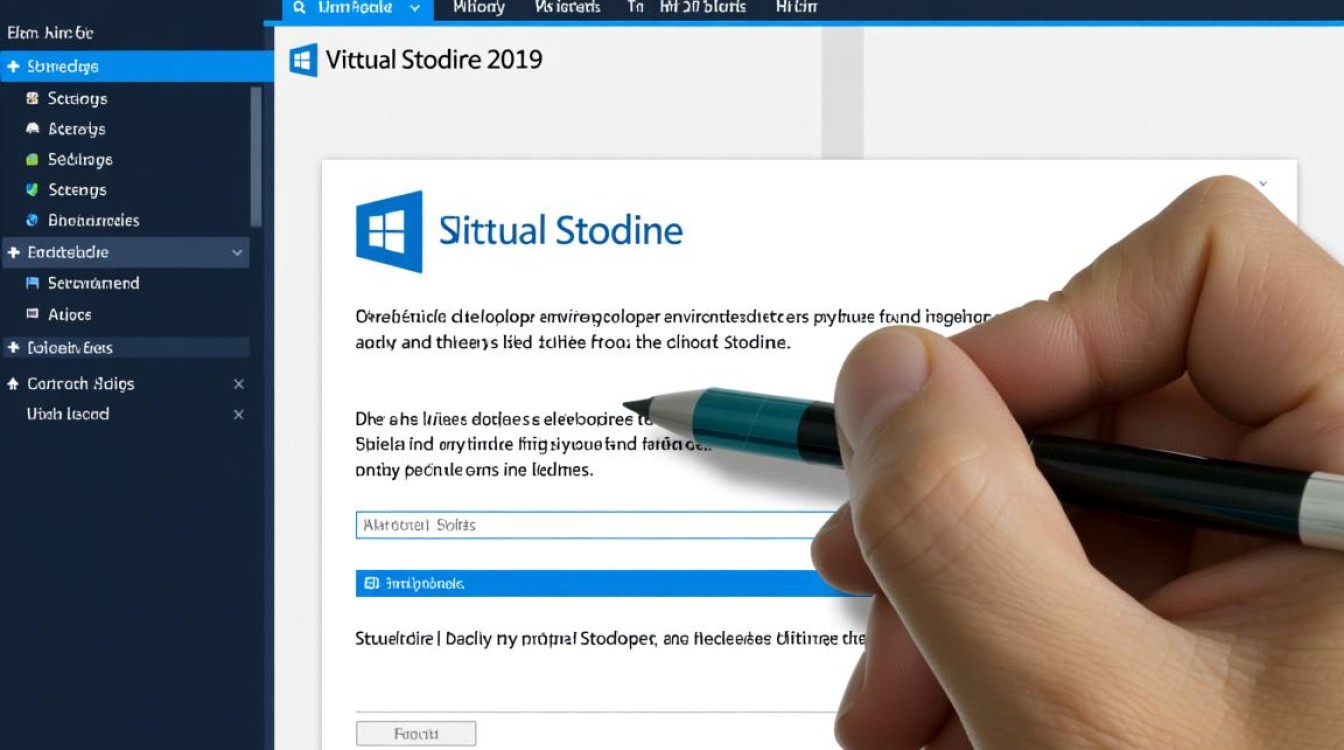Viewport: 1344px width, 750px height.
Task: Click the green icon beside Sedirage
Action: (31, 160)
